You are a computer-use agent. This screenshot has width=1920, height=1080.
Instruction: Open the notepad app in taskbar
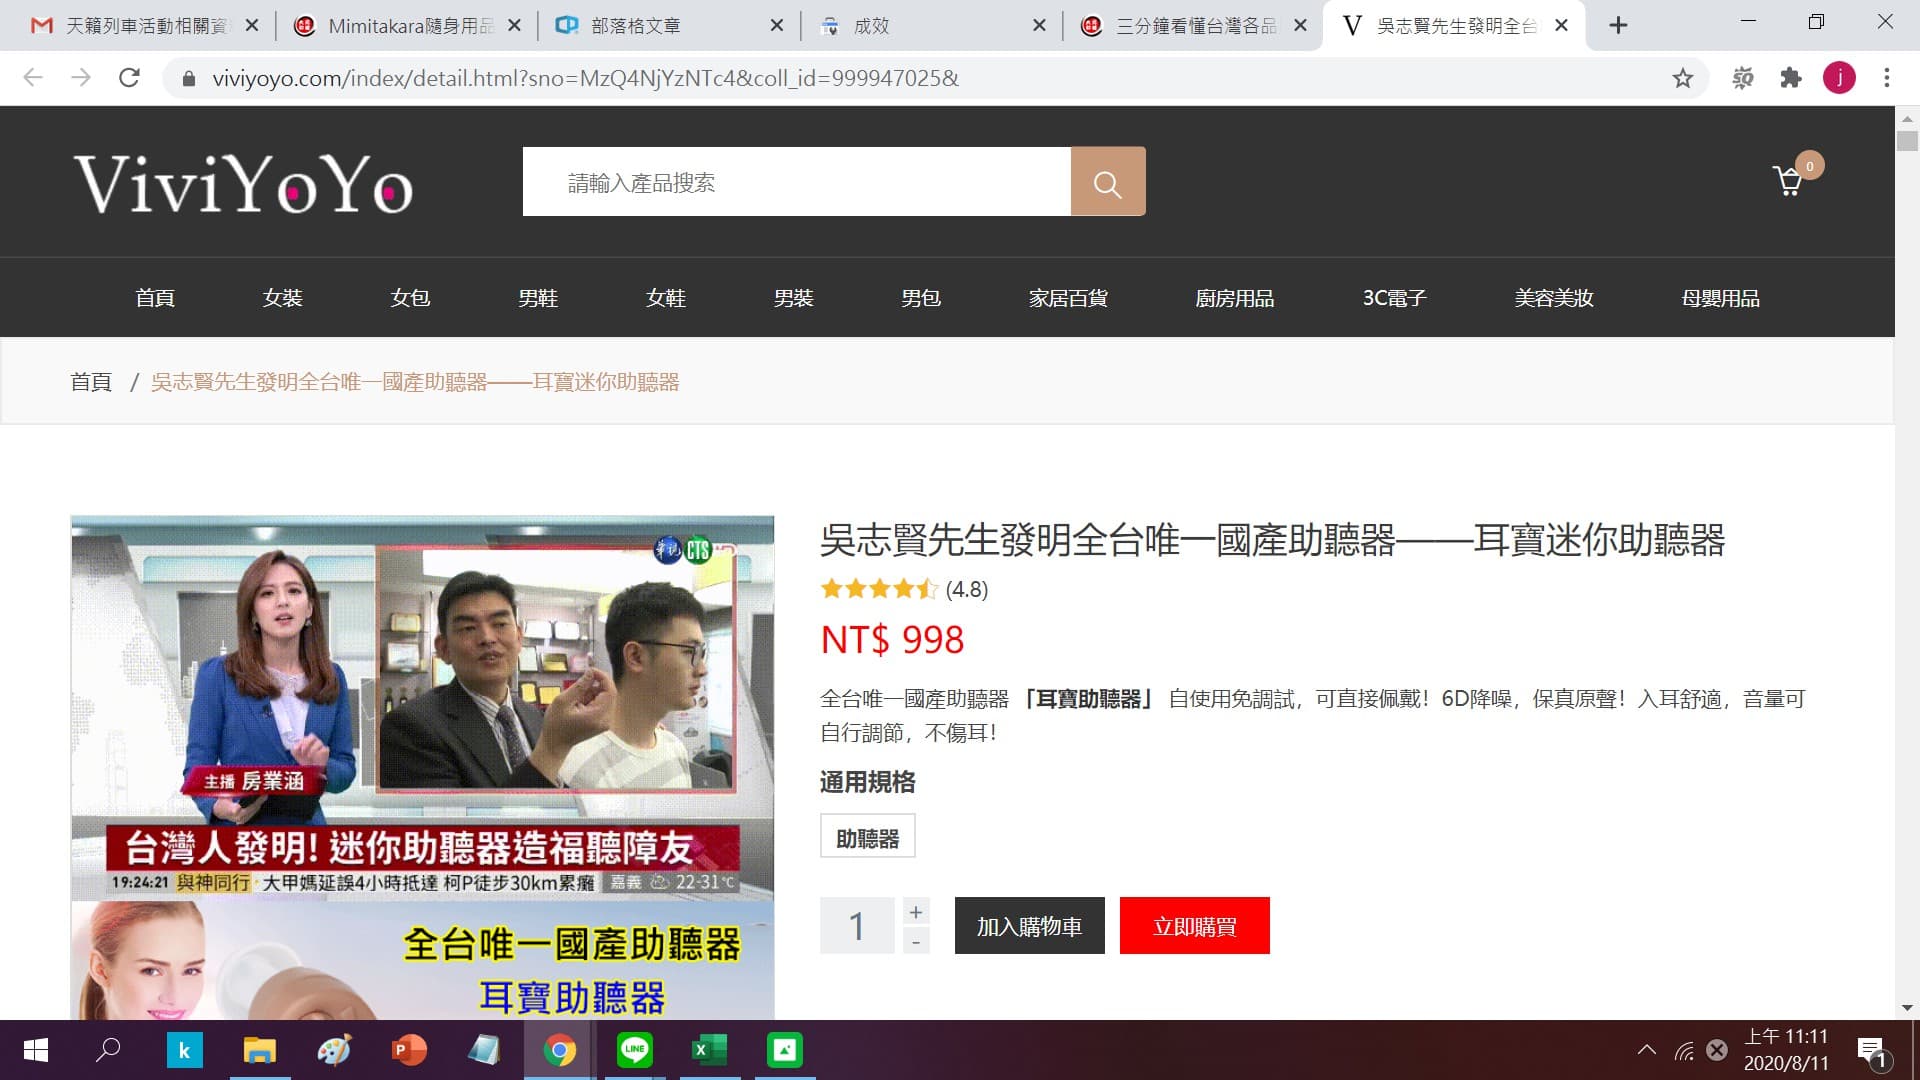[484, 1050]
